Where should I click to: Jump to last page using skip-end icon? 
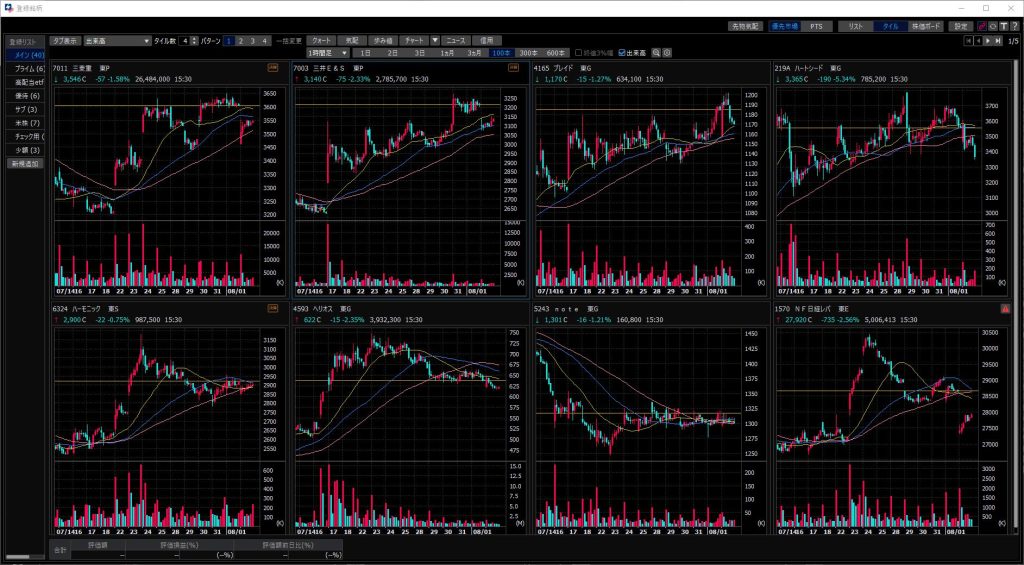coord(998,41)
